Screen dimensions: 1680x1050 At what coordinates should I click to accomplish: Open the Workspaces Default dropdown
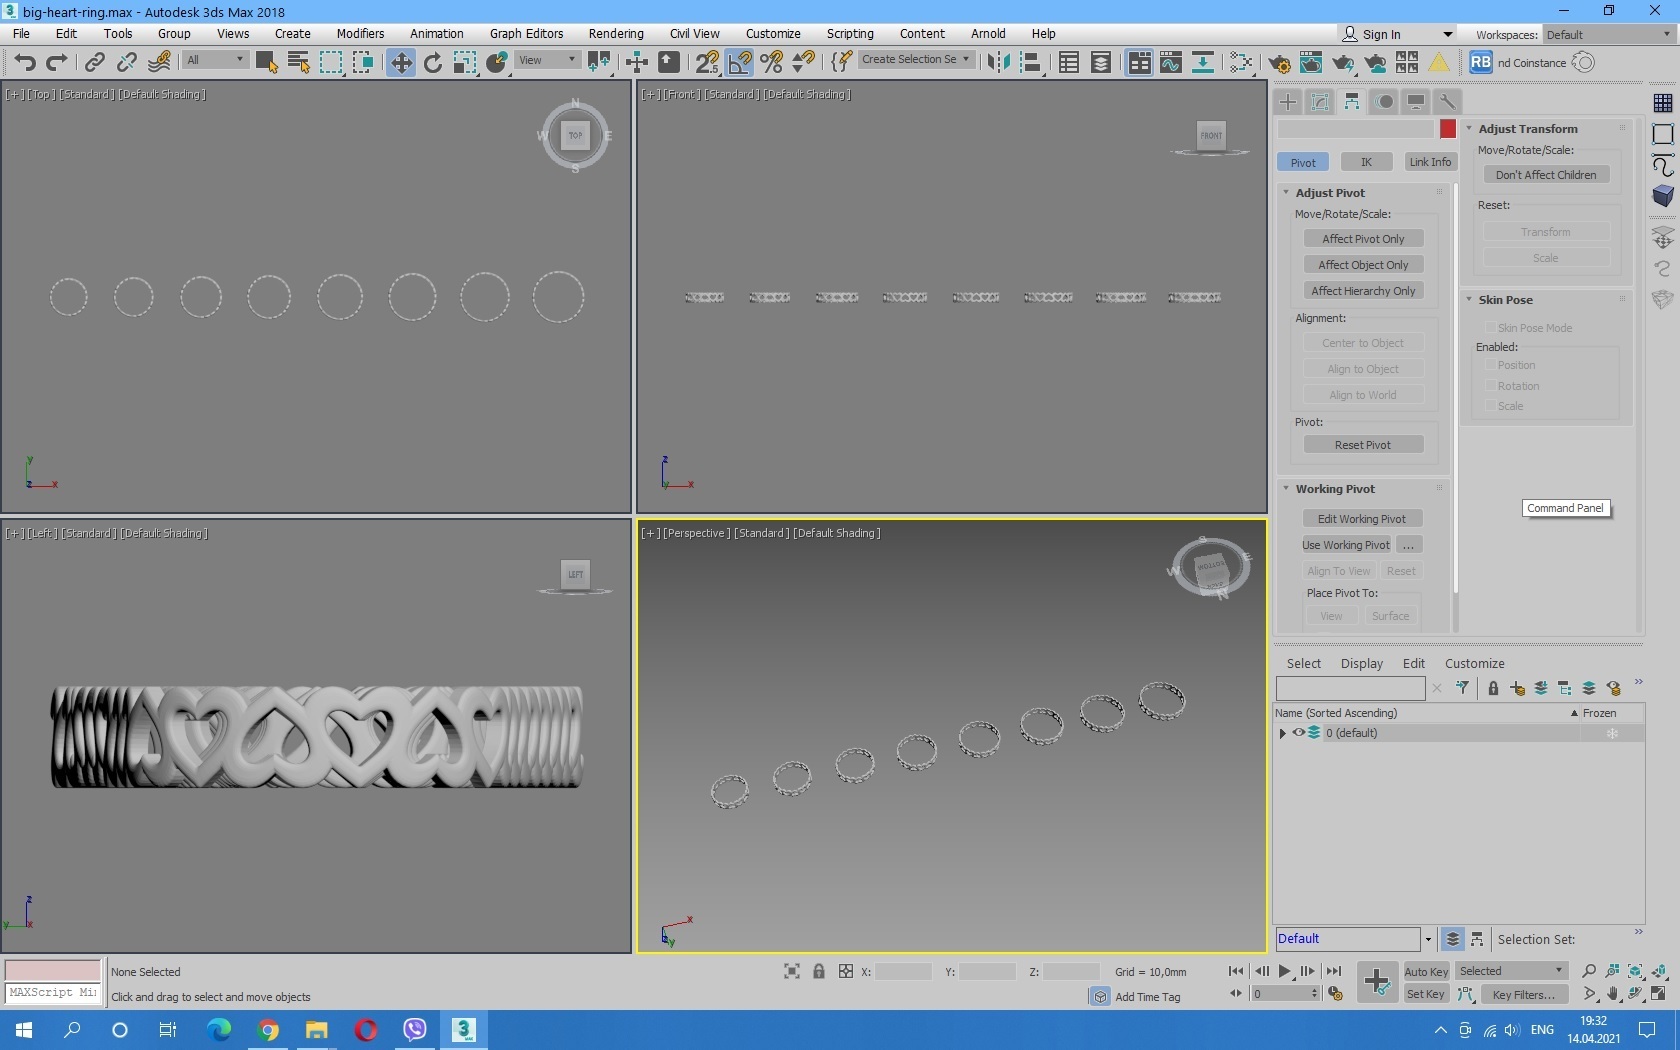coord(1608,35)
